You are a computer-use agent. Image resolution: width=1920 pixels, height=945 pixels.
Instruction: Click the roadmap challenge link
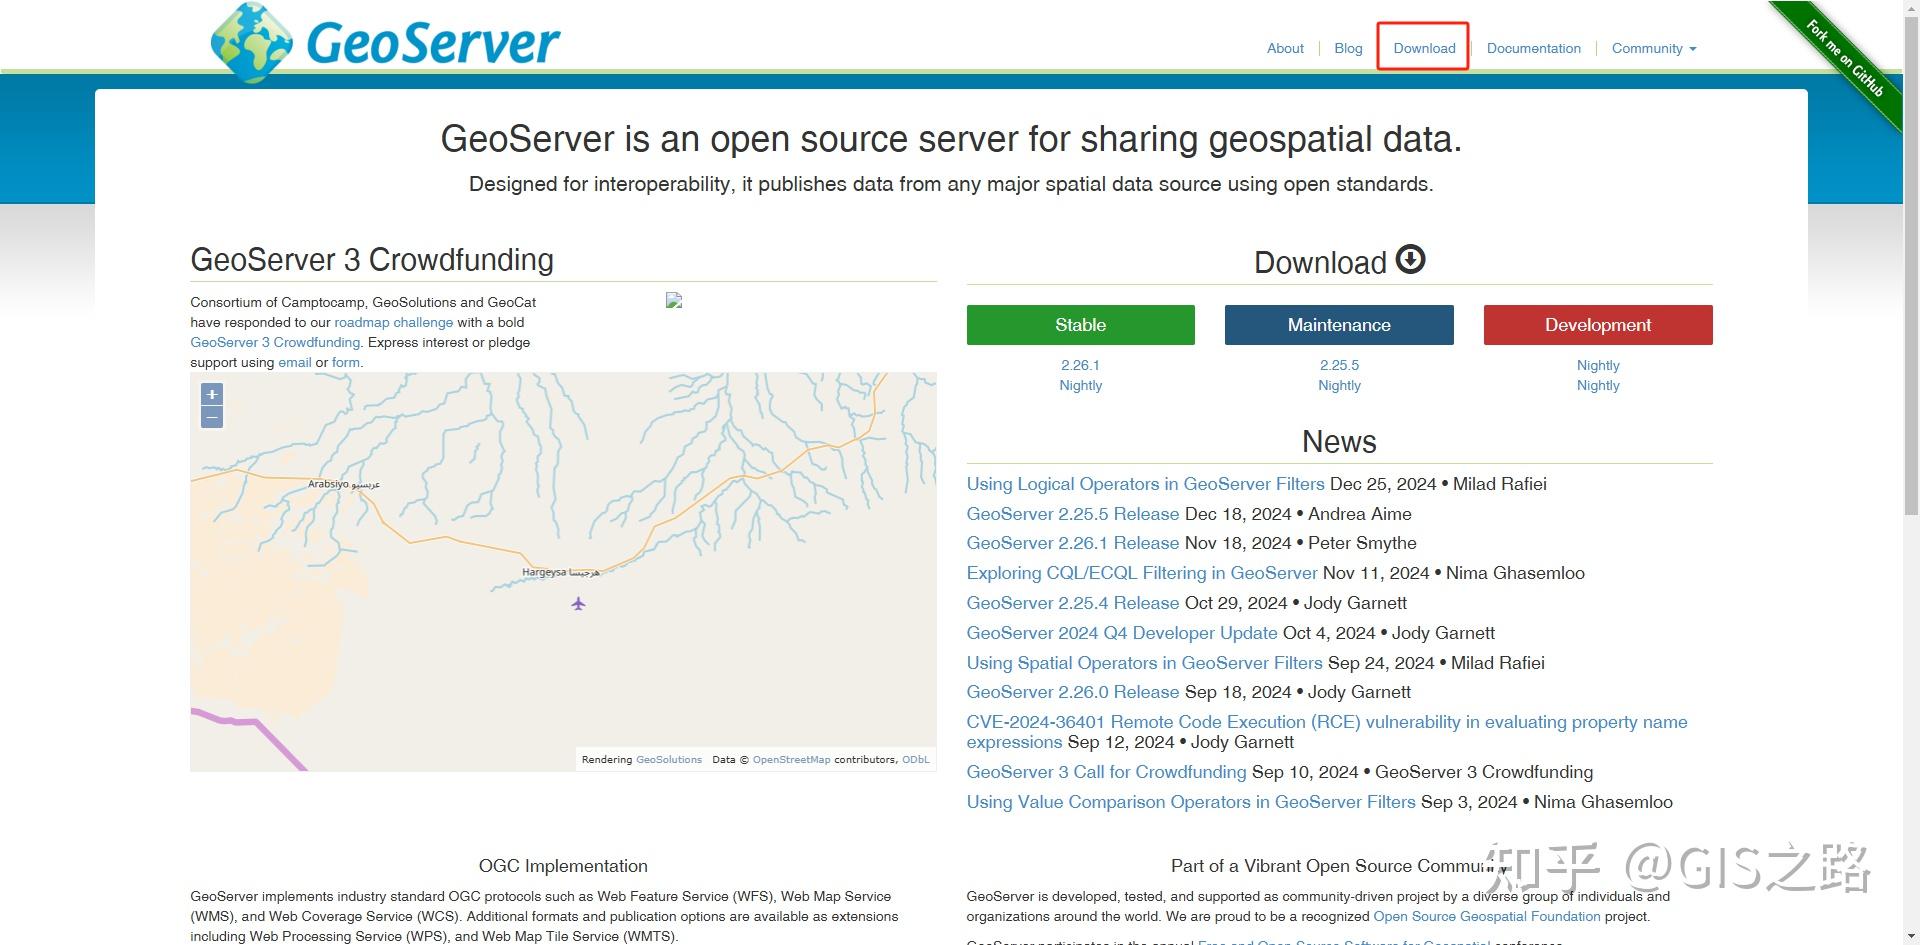pyautogui.click(x=394, y=322)
